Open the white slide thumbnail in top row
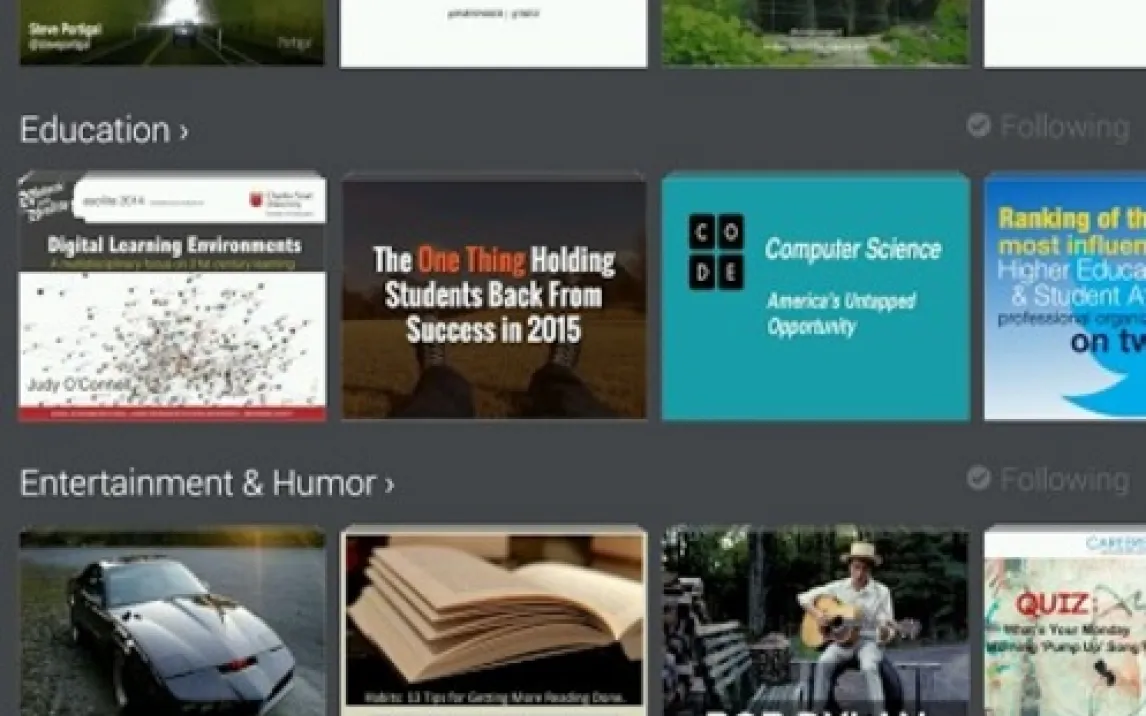 pyautogui.click(x=494, y=32)
